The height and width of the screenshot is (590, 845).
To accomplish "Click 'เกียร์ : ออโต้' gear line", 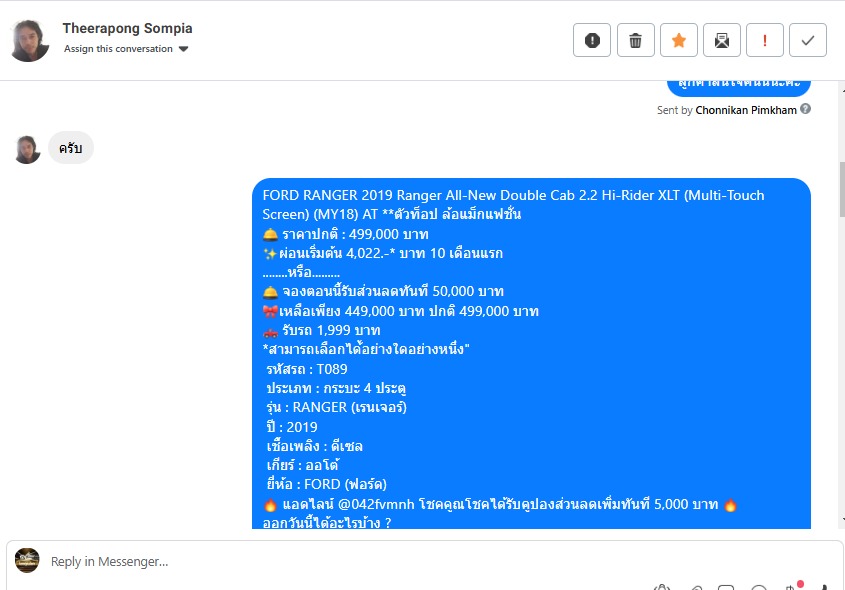I will click(302, 464).
